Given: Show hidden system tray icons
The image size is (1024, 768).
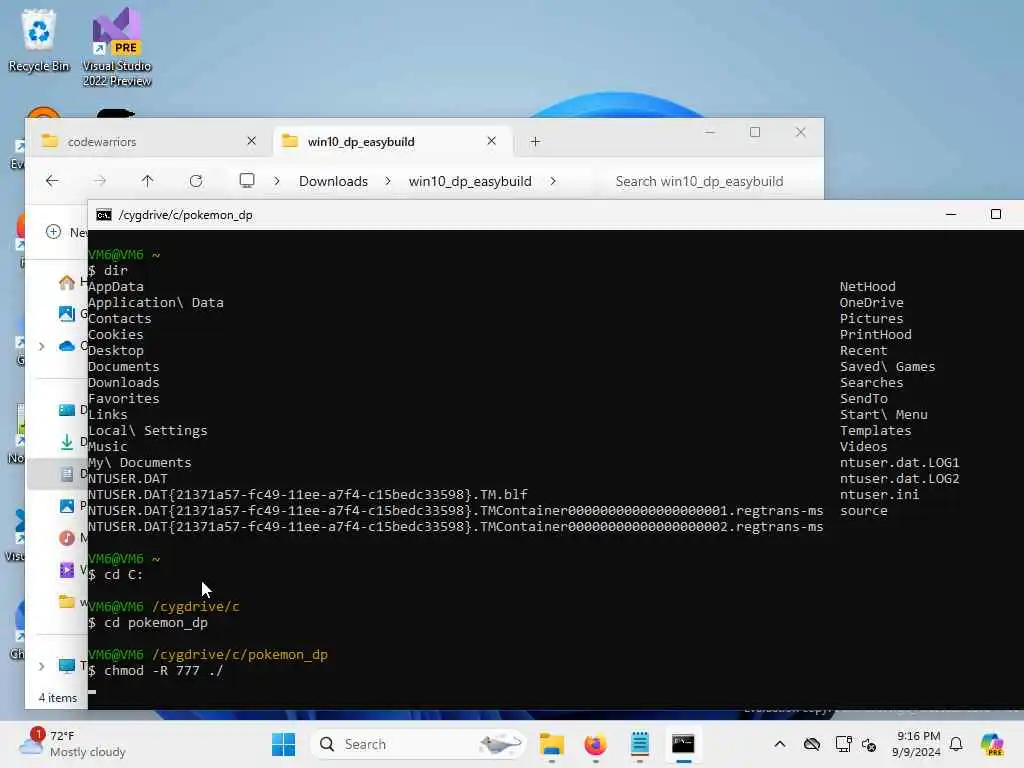Looking at the screenshot, I should click(x=780, y=744).
